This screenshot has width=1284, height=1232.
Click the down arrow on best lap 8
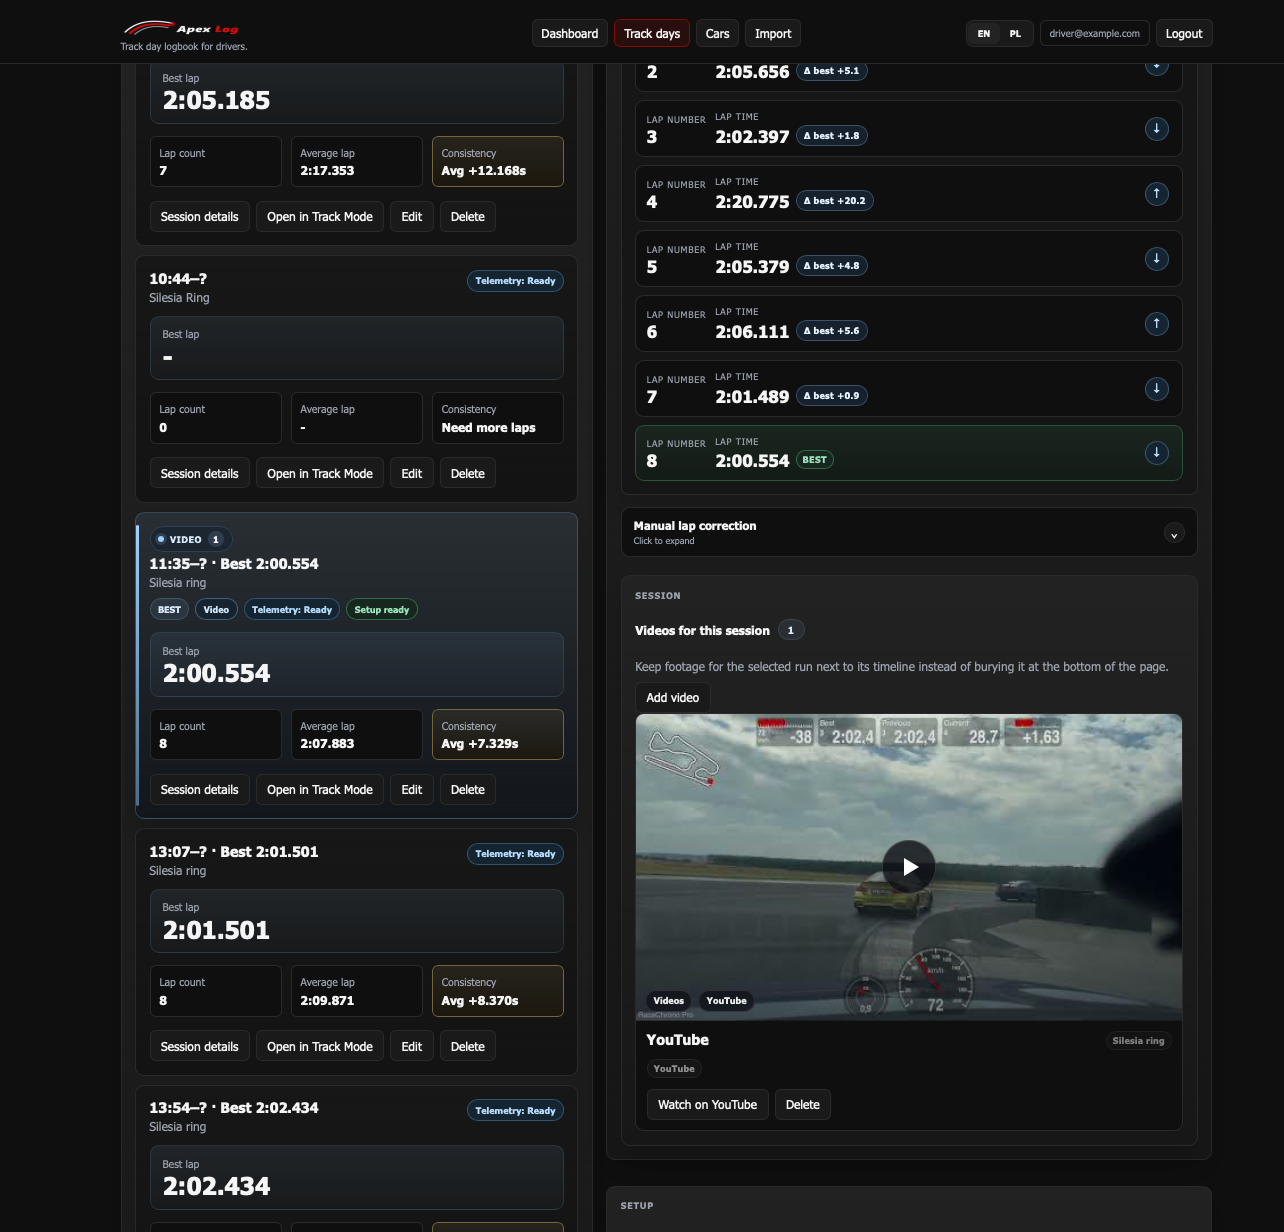tap(1156, 452)
